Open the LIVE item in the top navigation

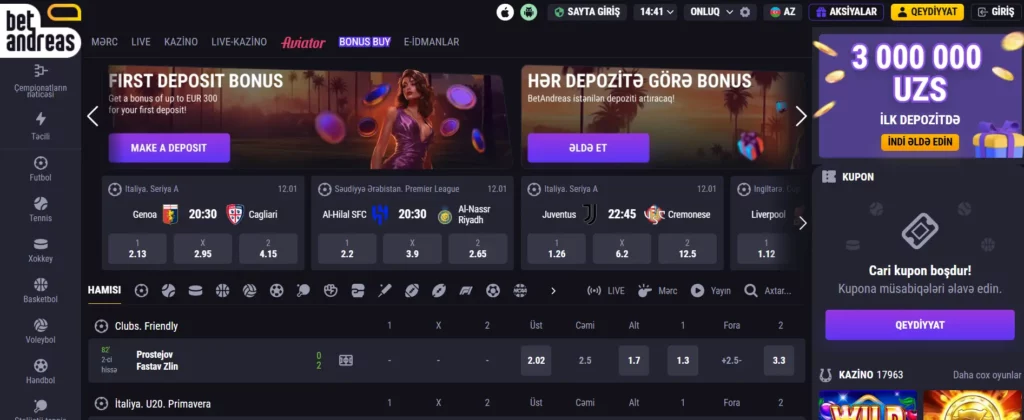140,42
